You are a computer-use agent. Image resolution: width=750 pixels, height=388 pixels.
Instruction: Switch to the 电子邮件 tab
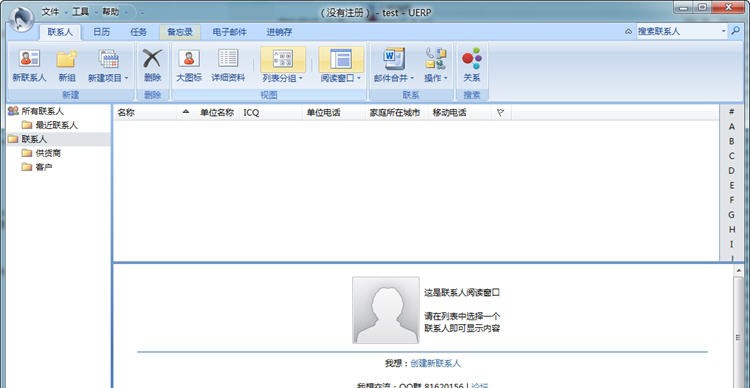click(x=230, y=32)
